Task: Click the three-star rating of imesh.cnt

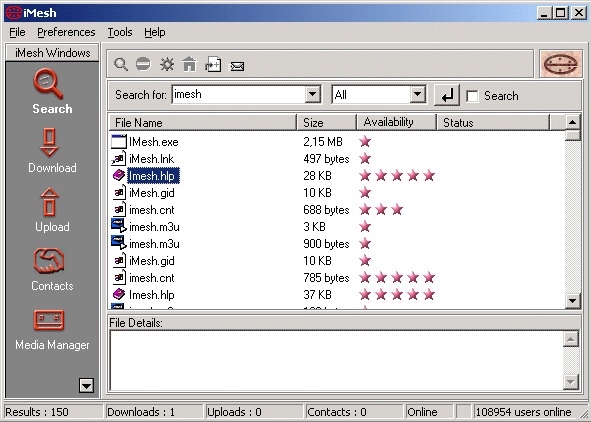Action: [x=381, y=209]
